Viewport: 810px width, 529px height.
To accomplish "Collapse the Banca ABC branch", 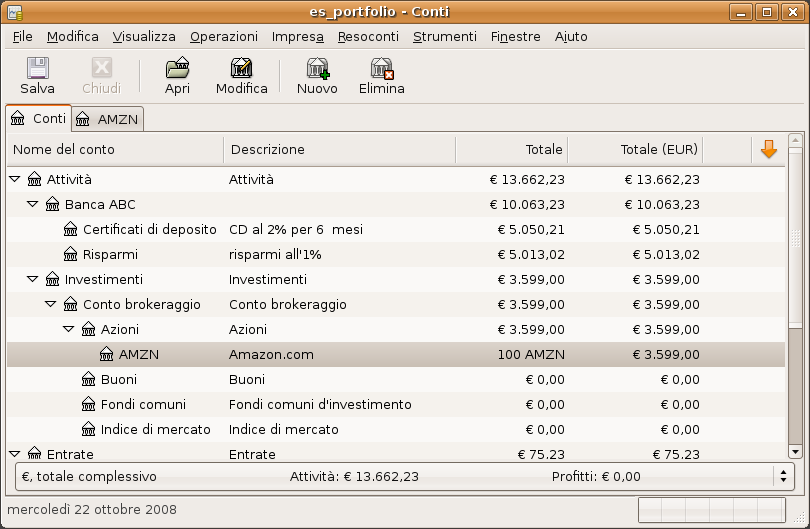I will pyautogui.click(x=33, y=204).
